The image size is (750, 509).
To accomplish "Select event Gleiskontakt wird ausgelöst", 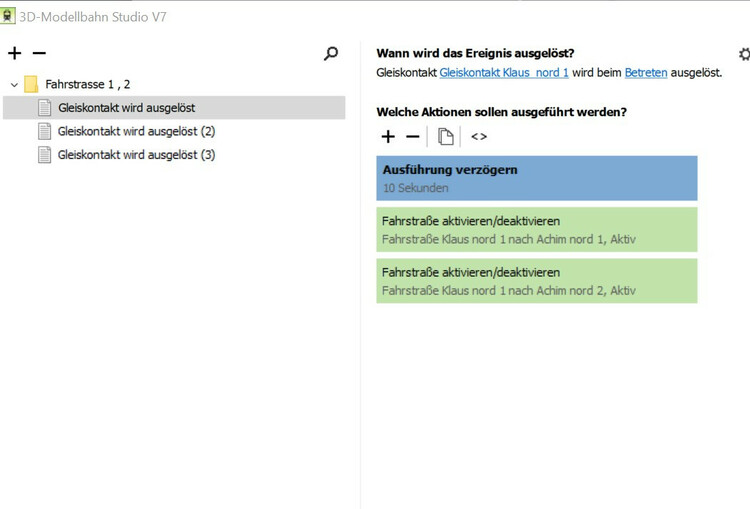I will [126, 108].
